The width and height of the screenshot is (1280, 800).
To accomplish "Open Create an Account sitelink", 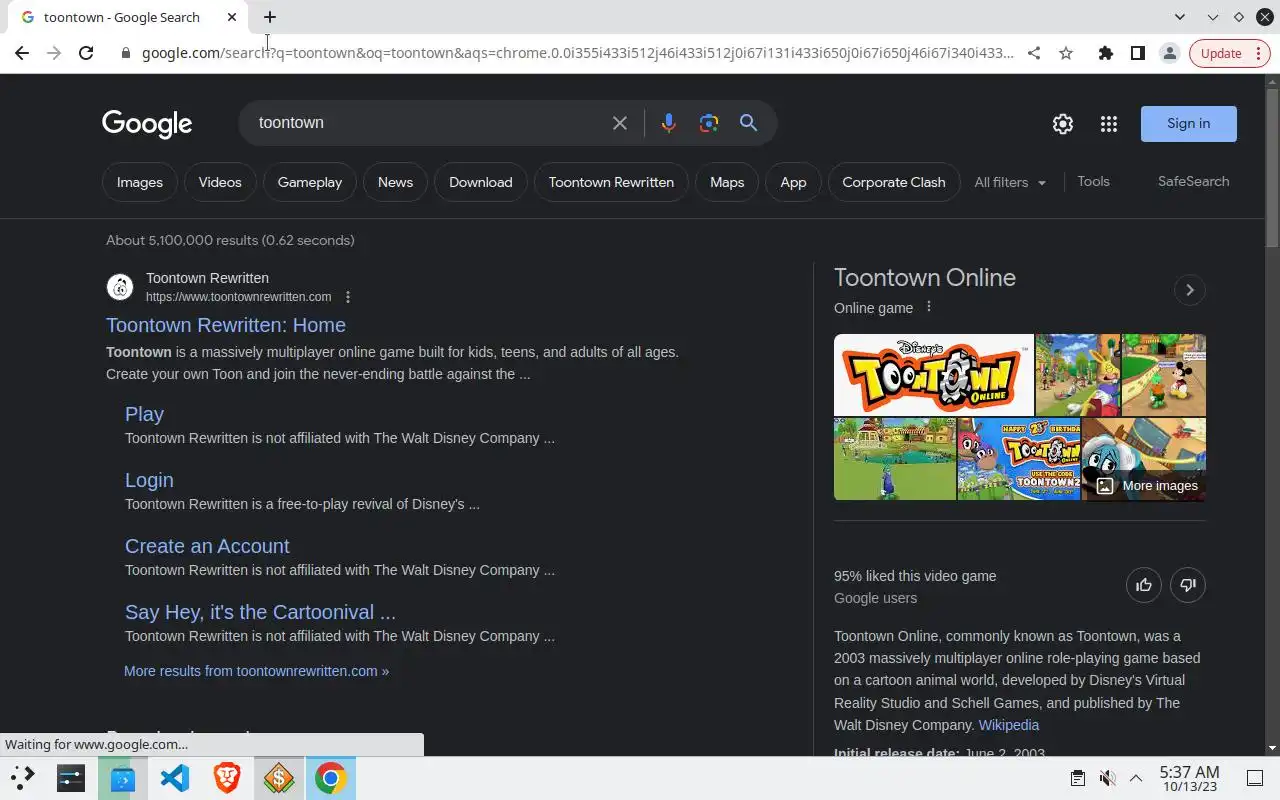I will tap(207, 546).
